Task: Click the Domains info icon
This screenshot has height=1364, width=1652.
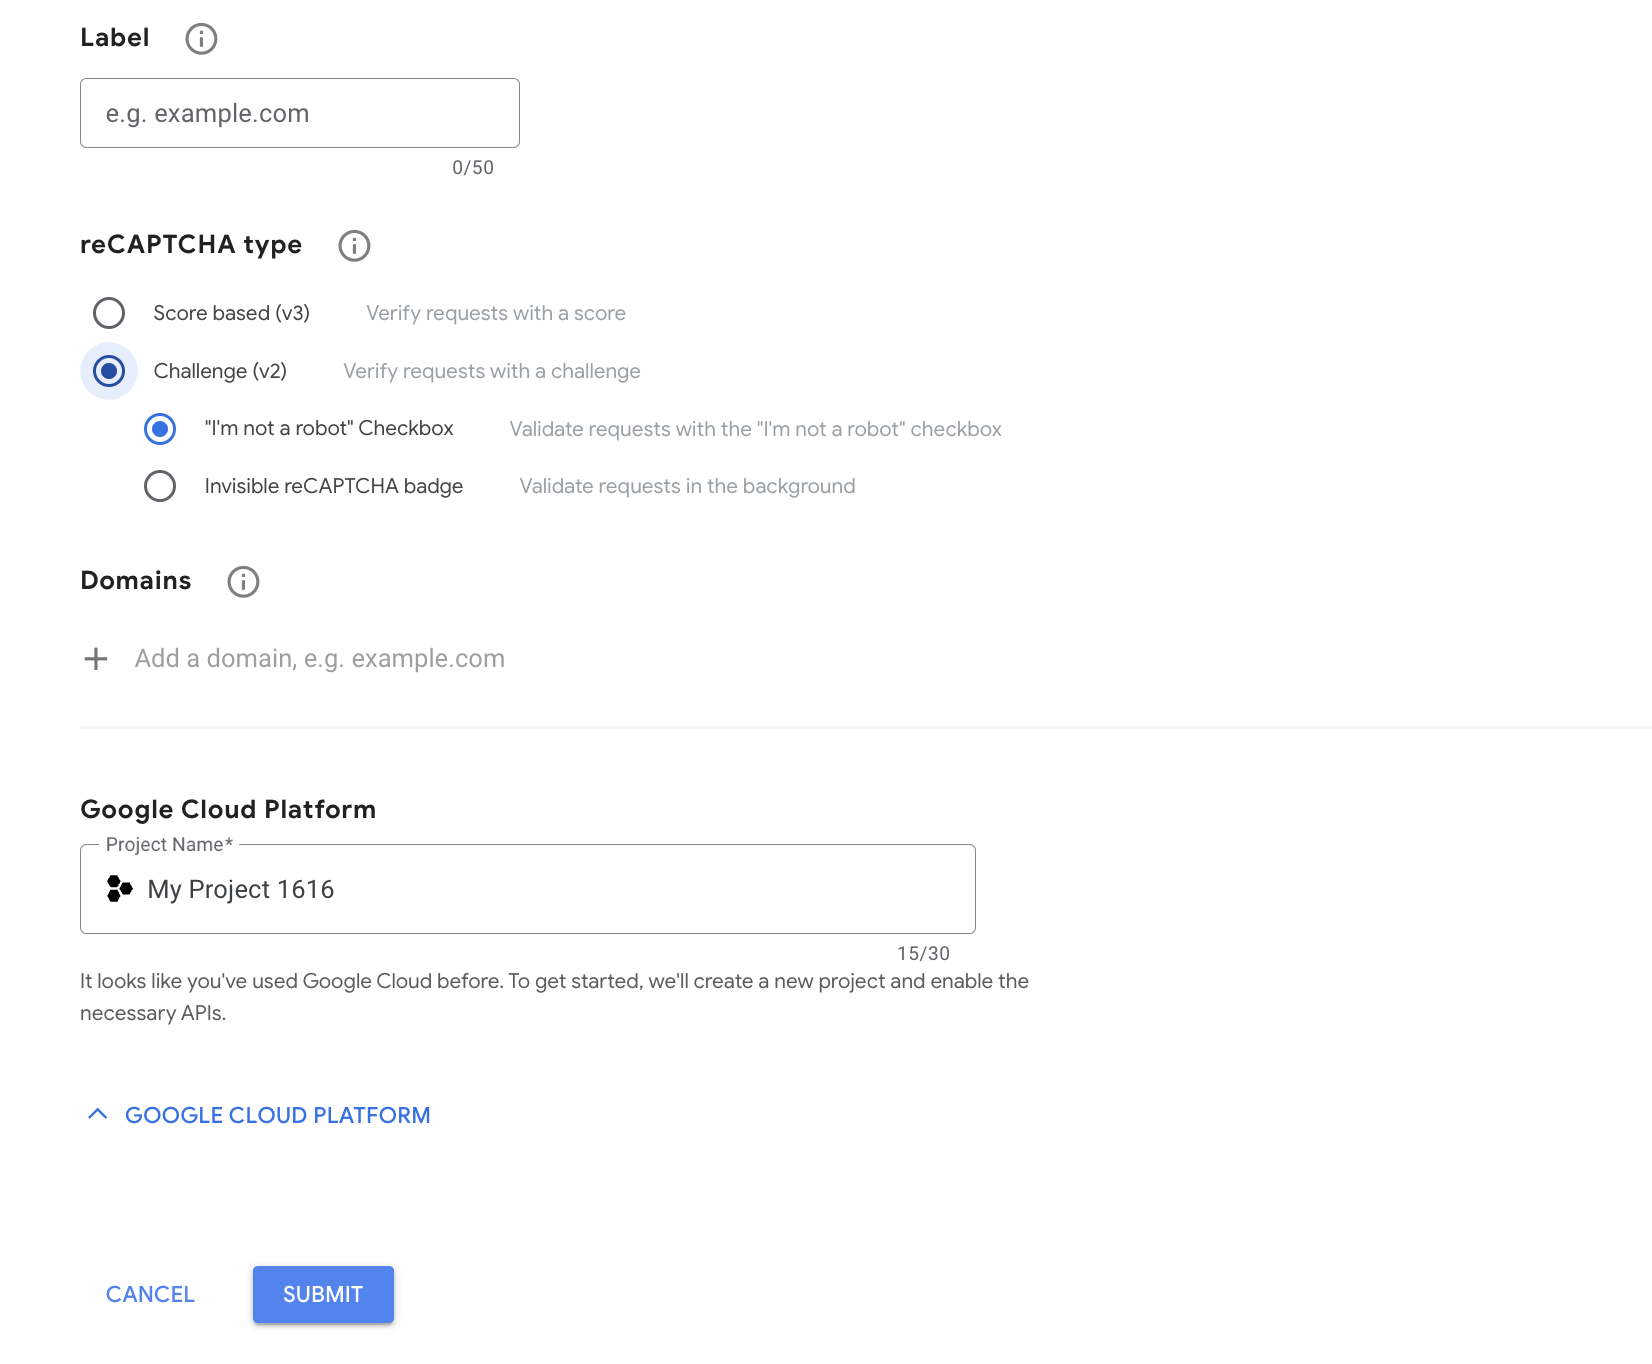Action: click(243, 582)
